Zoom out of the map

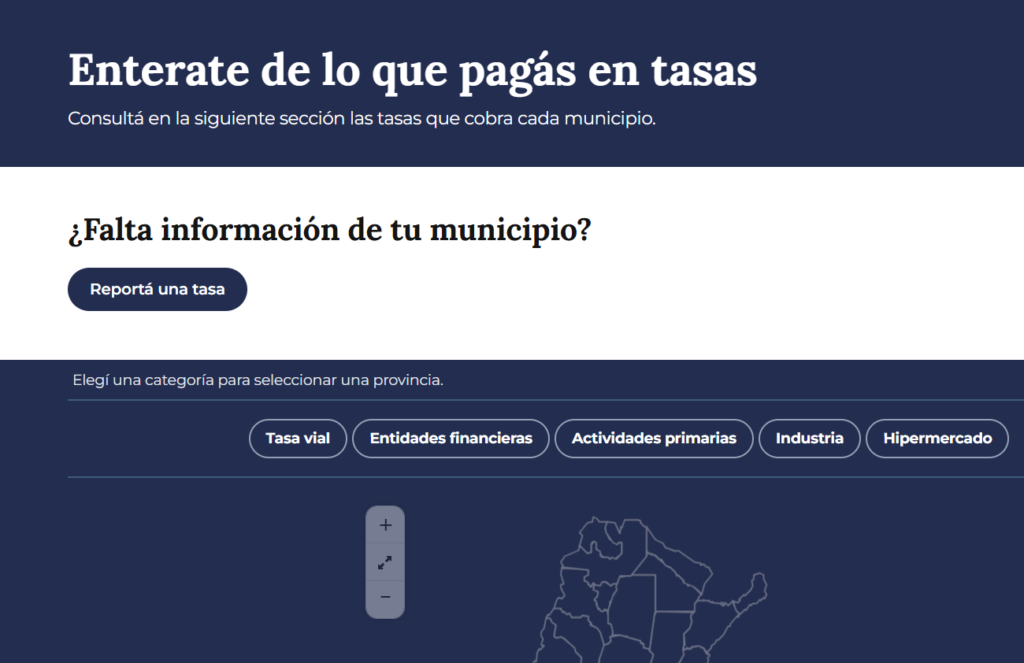385,598
